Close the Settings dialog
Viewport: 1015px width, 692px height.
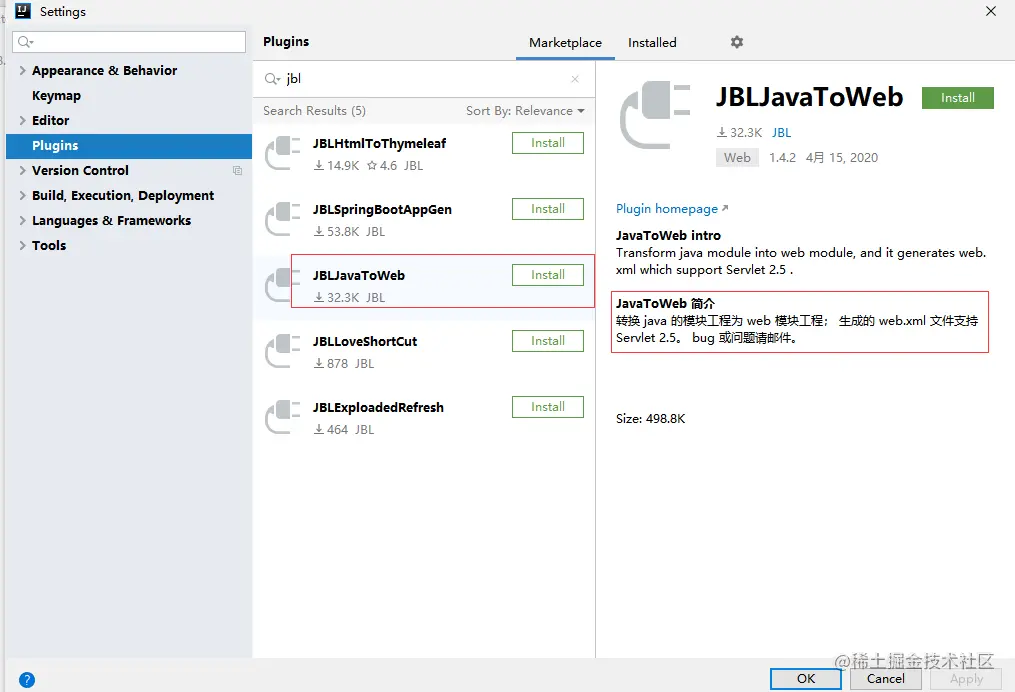(990, 11)
